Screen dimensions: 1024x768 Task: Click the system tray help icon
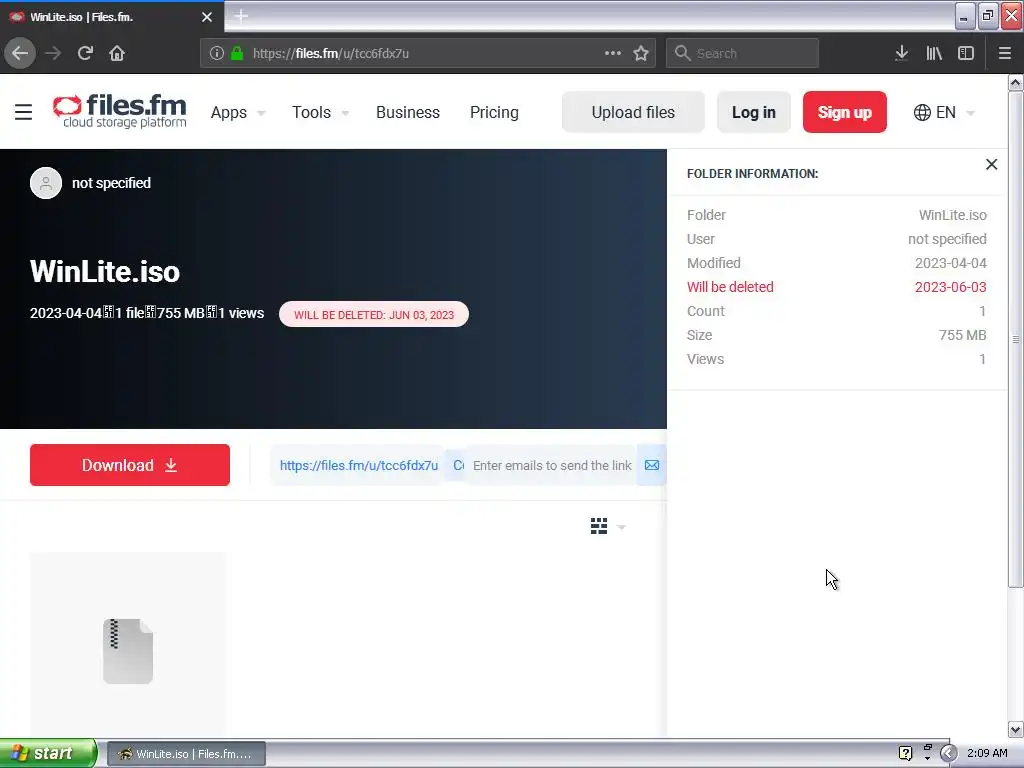pyautogui.click(x=905, y=753)
